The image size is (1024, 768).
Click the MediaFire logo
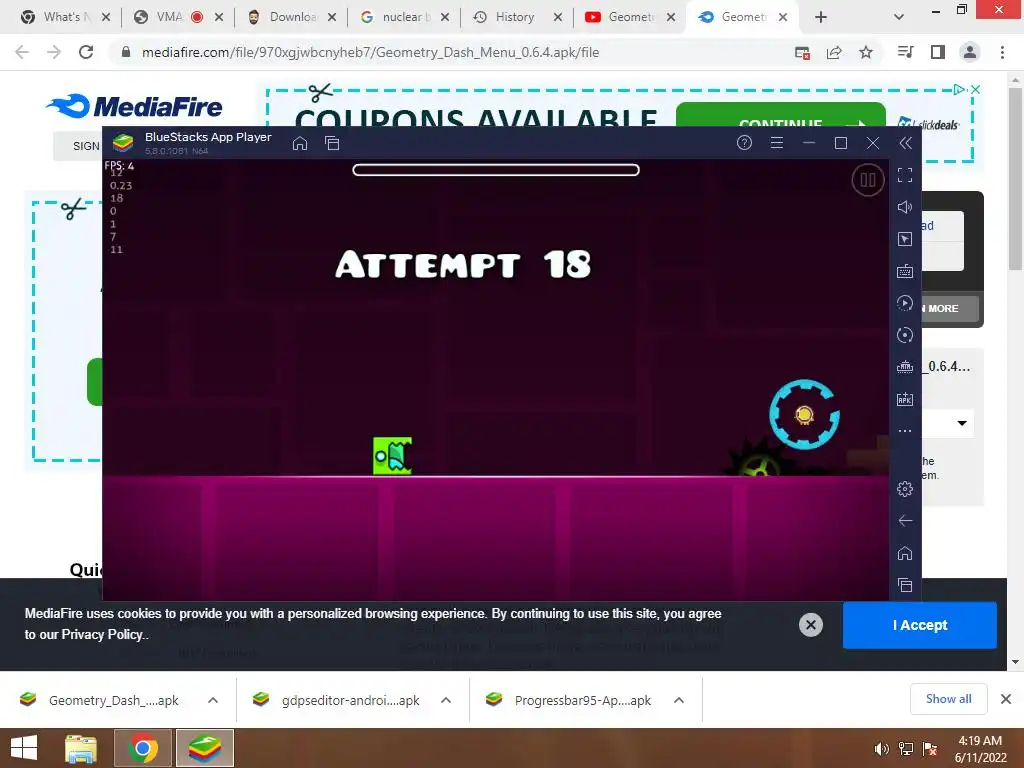[135, 106]
